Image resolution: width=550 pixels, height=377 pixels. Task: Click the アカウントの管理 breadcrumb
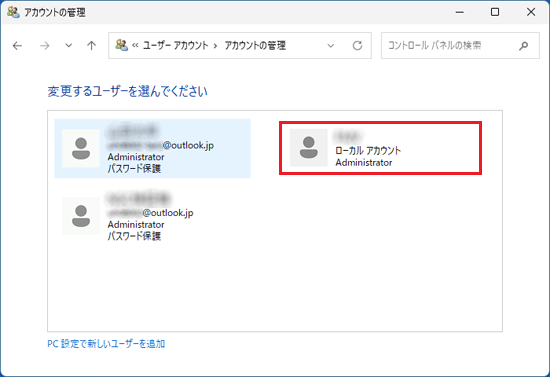tap(255, 46)
